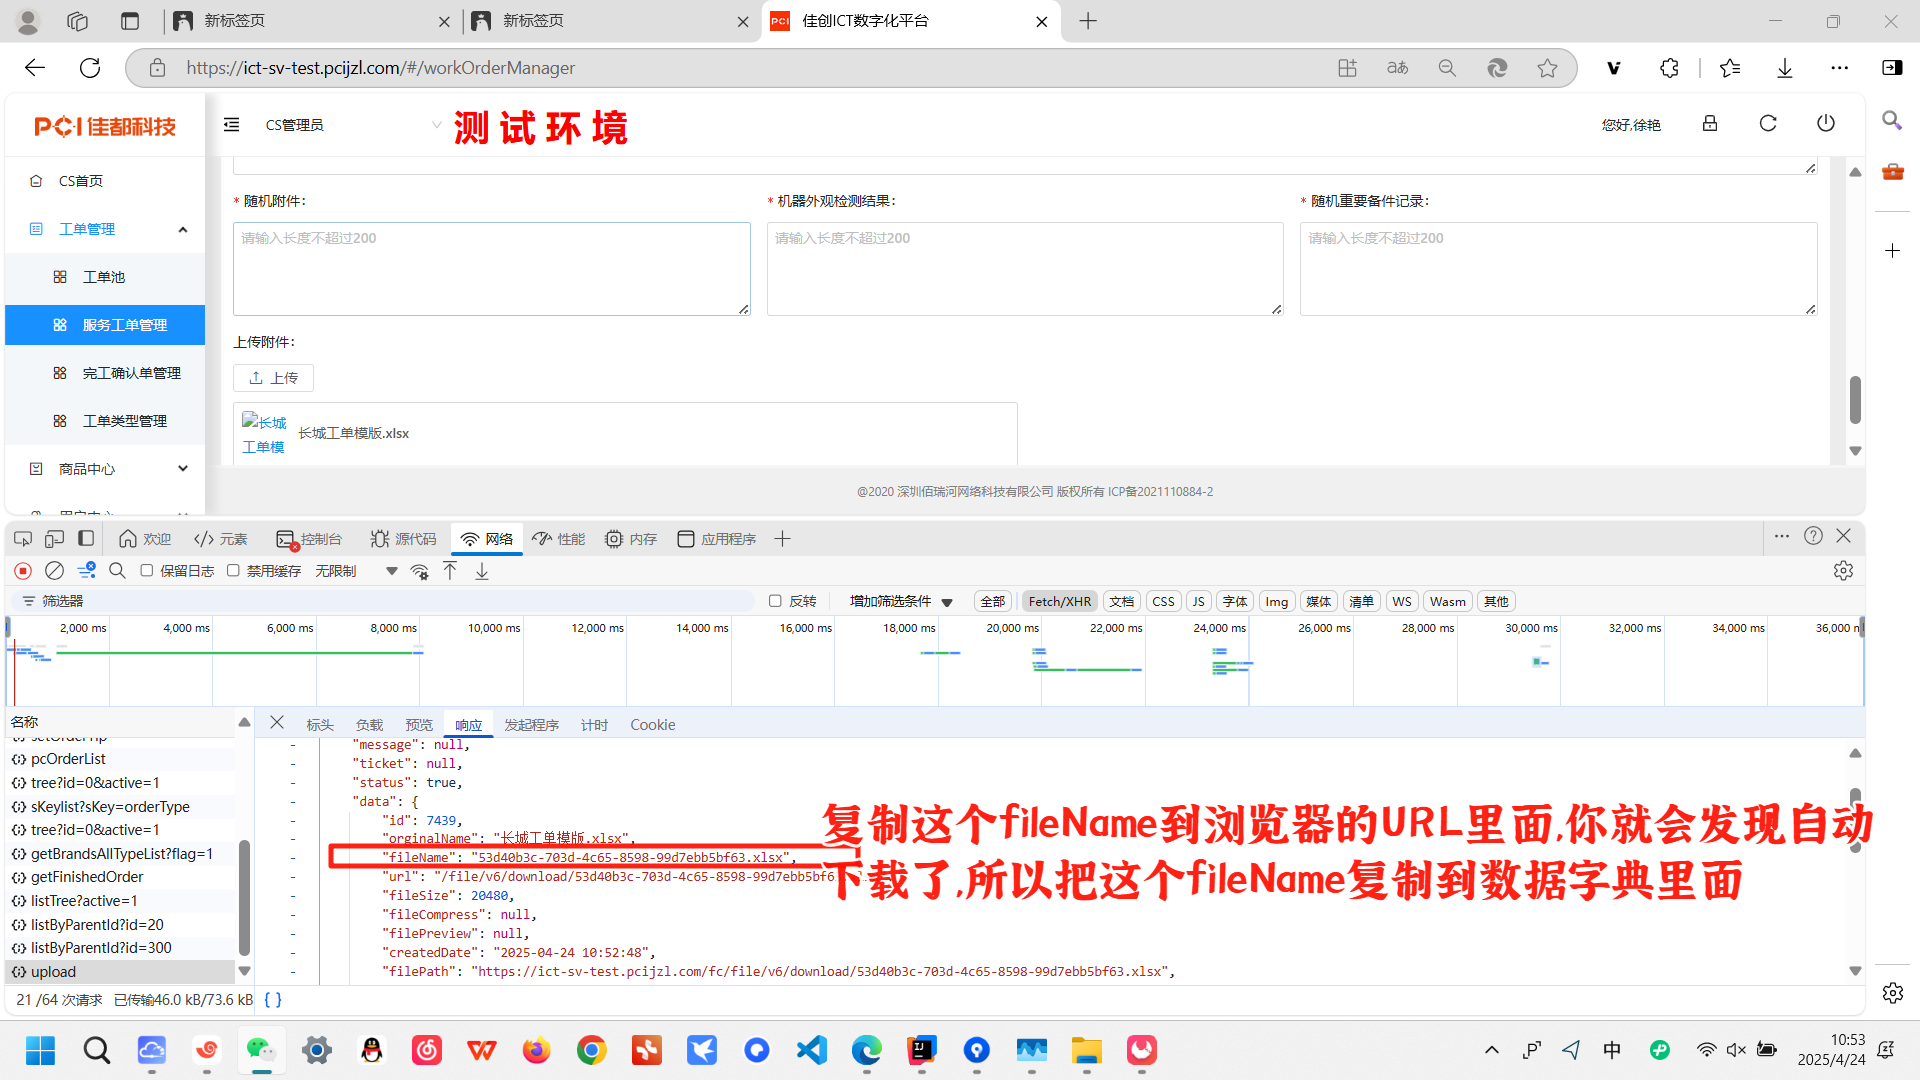This screenshot has height=1080, width=1920.
Task: Click into the 随机附件 text area
Action: pos(491,269)
